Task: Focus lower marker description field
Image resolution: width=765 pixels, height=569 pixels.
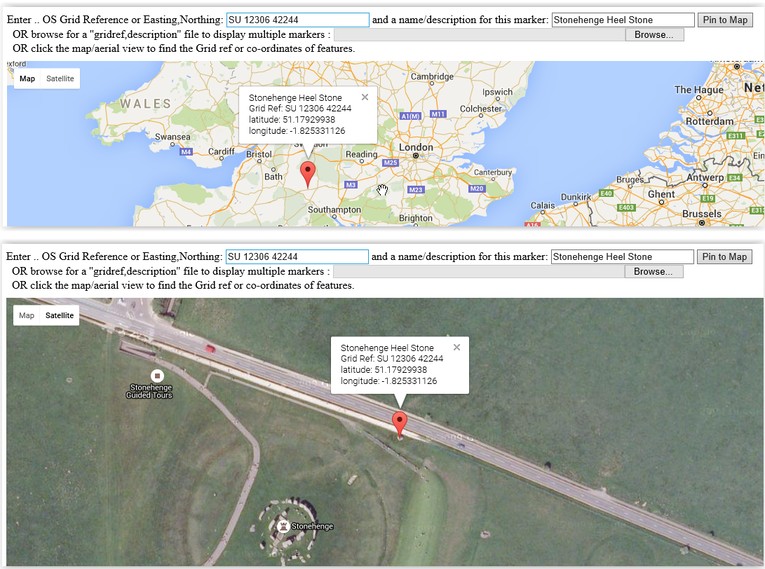Action: pos(622,257)
